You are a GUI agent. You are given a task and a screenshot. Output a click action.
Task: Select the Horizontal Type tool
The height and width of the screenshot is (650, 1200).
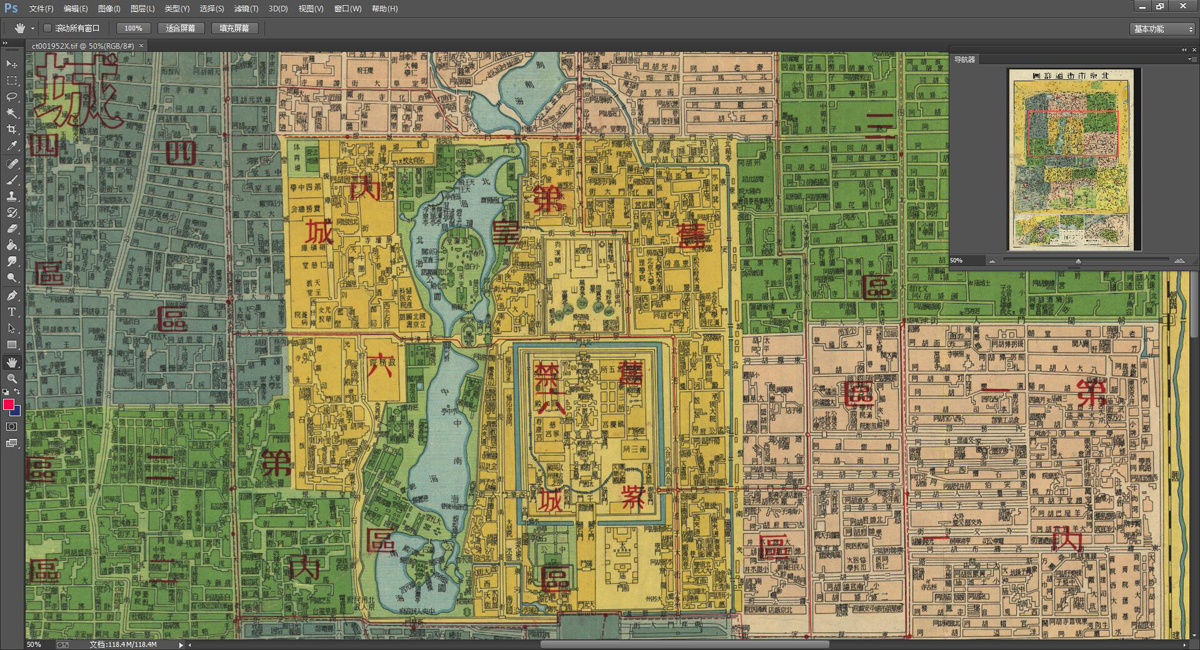12,312
